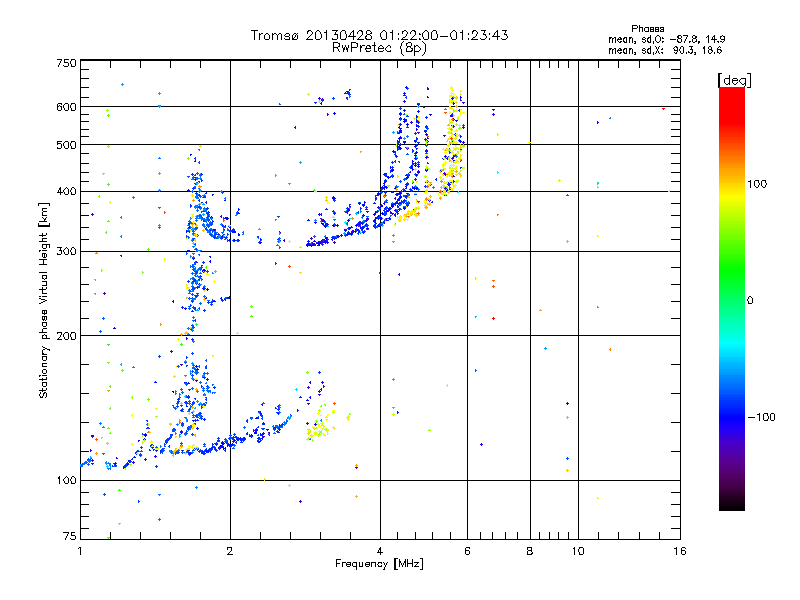800x600 pixels.
Task: Click the 'Phases' statistics heading
Action: tap(647, 29)
